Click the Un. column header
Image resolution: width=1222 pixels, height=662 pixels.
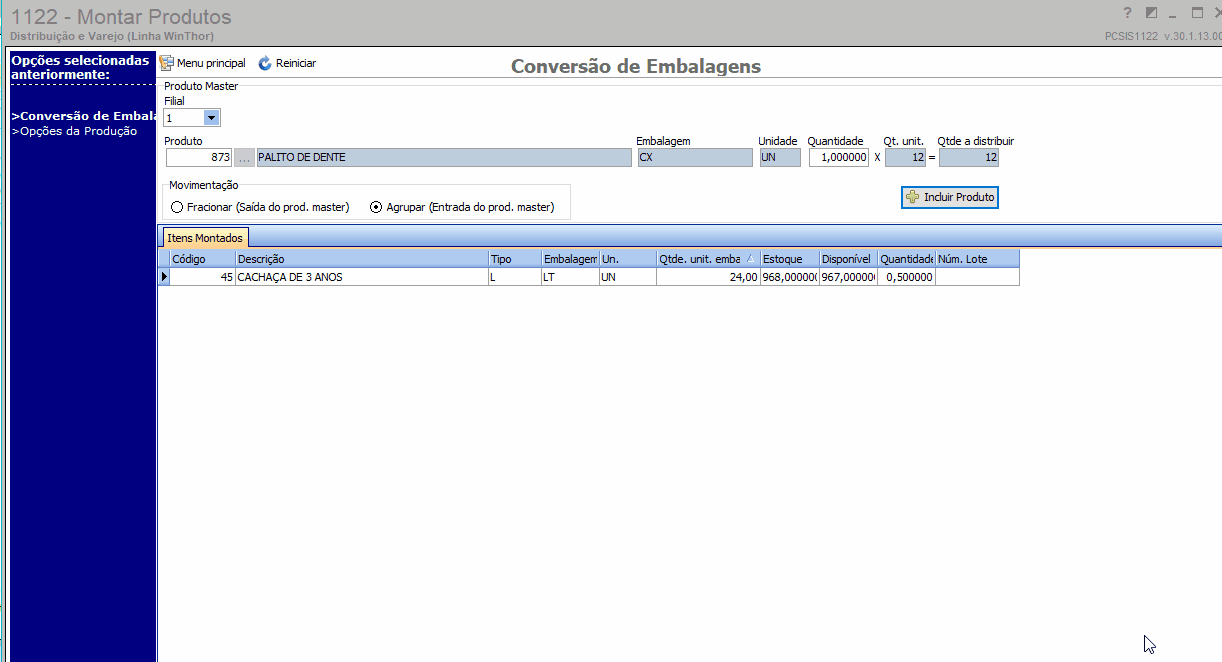coord(627,259)
